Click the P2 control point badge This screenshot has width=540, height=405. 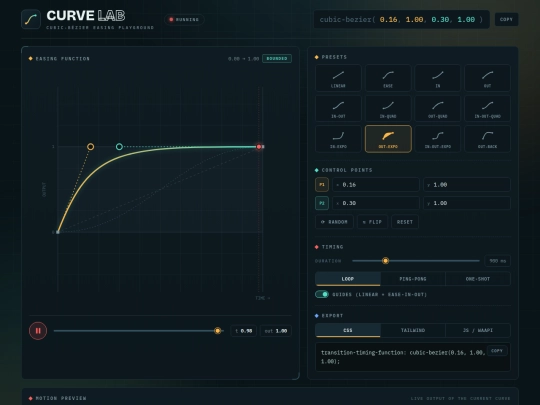[322, 203]
